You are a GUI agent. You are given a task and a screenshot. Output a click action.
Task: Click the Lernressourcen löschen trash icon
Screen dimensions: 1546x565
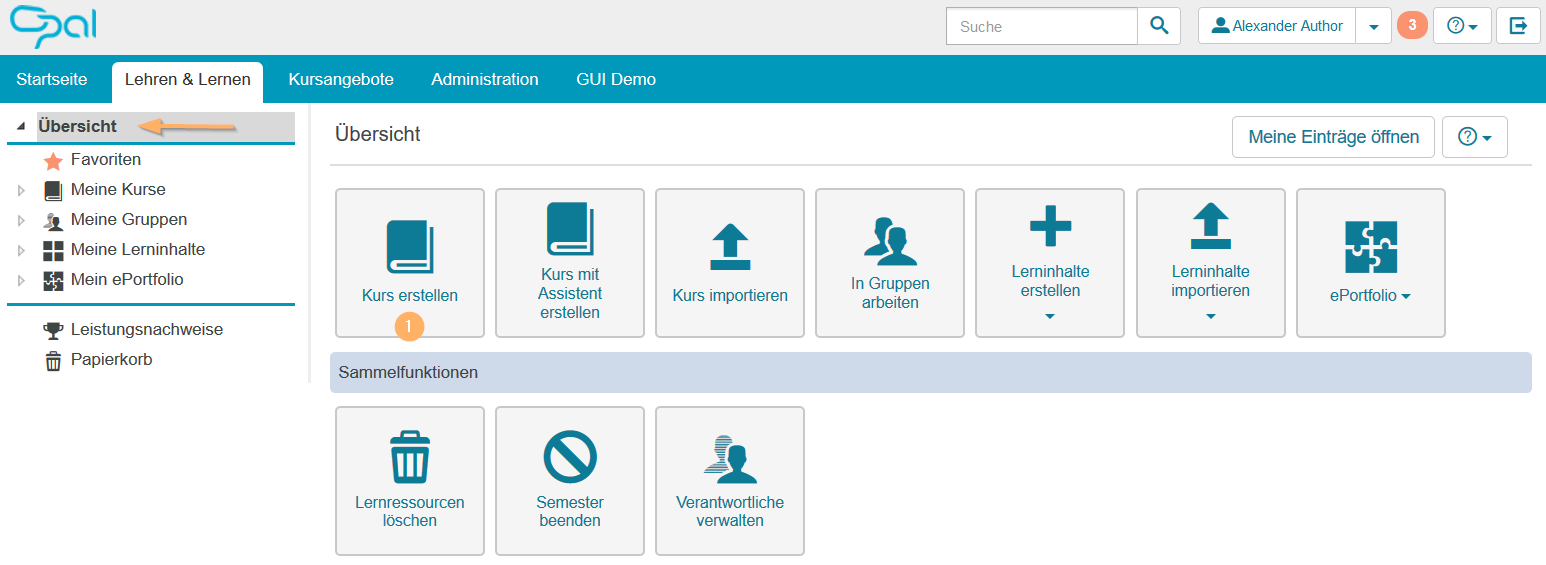(x=409, y=458)
